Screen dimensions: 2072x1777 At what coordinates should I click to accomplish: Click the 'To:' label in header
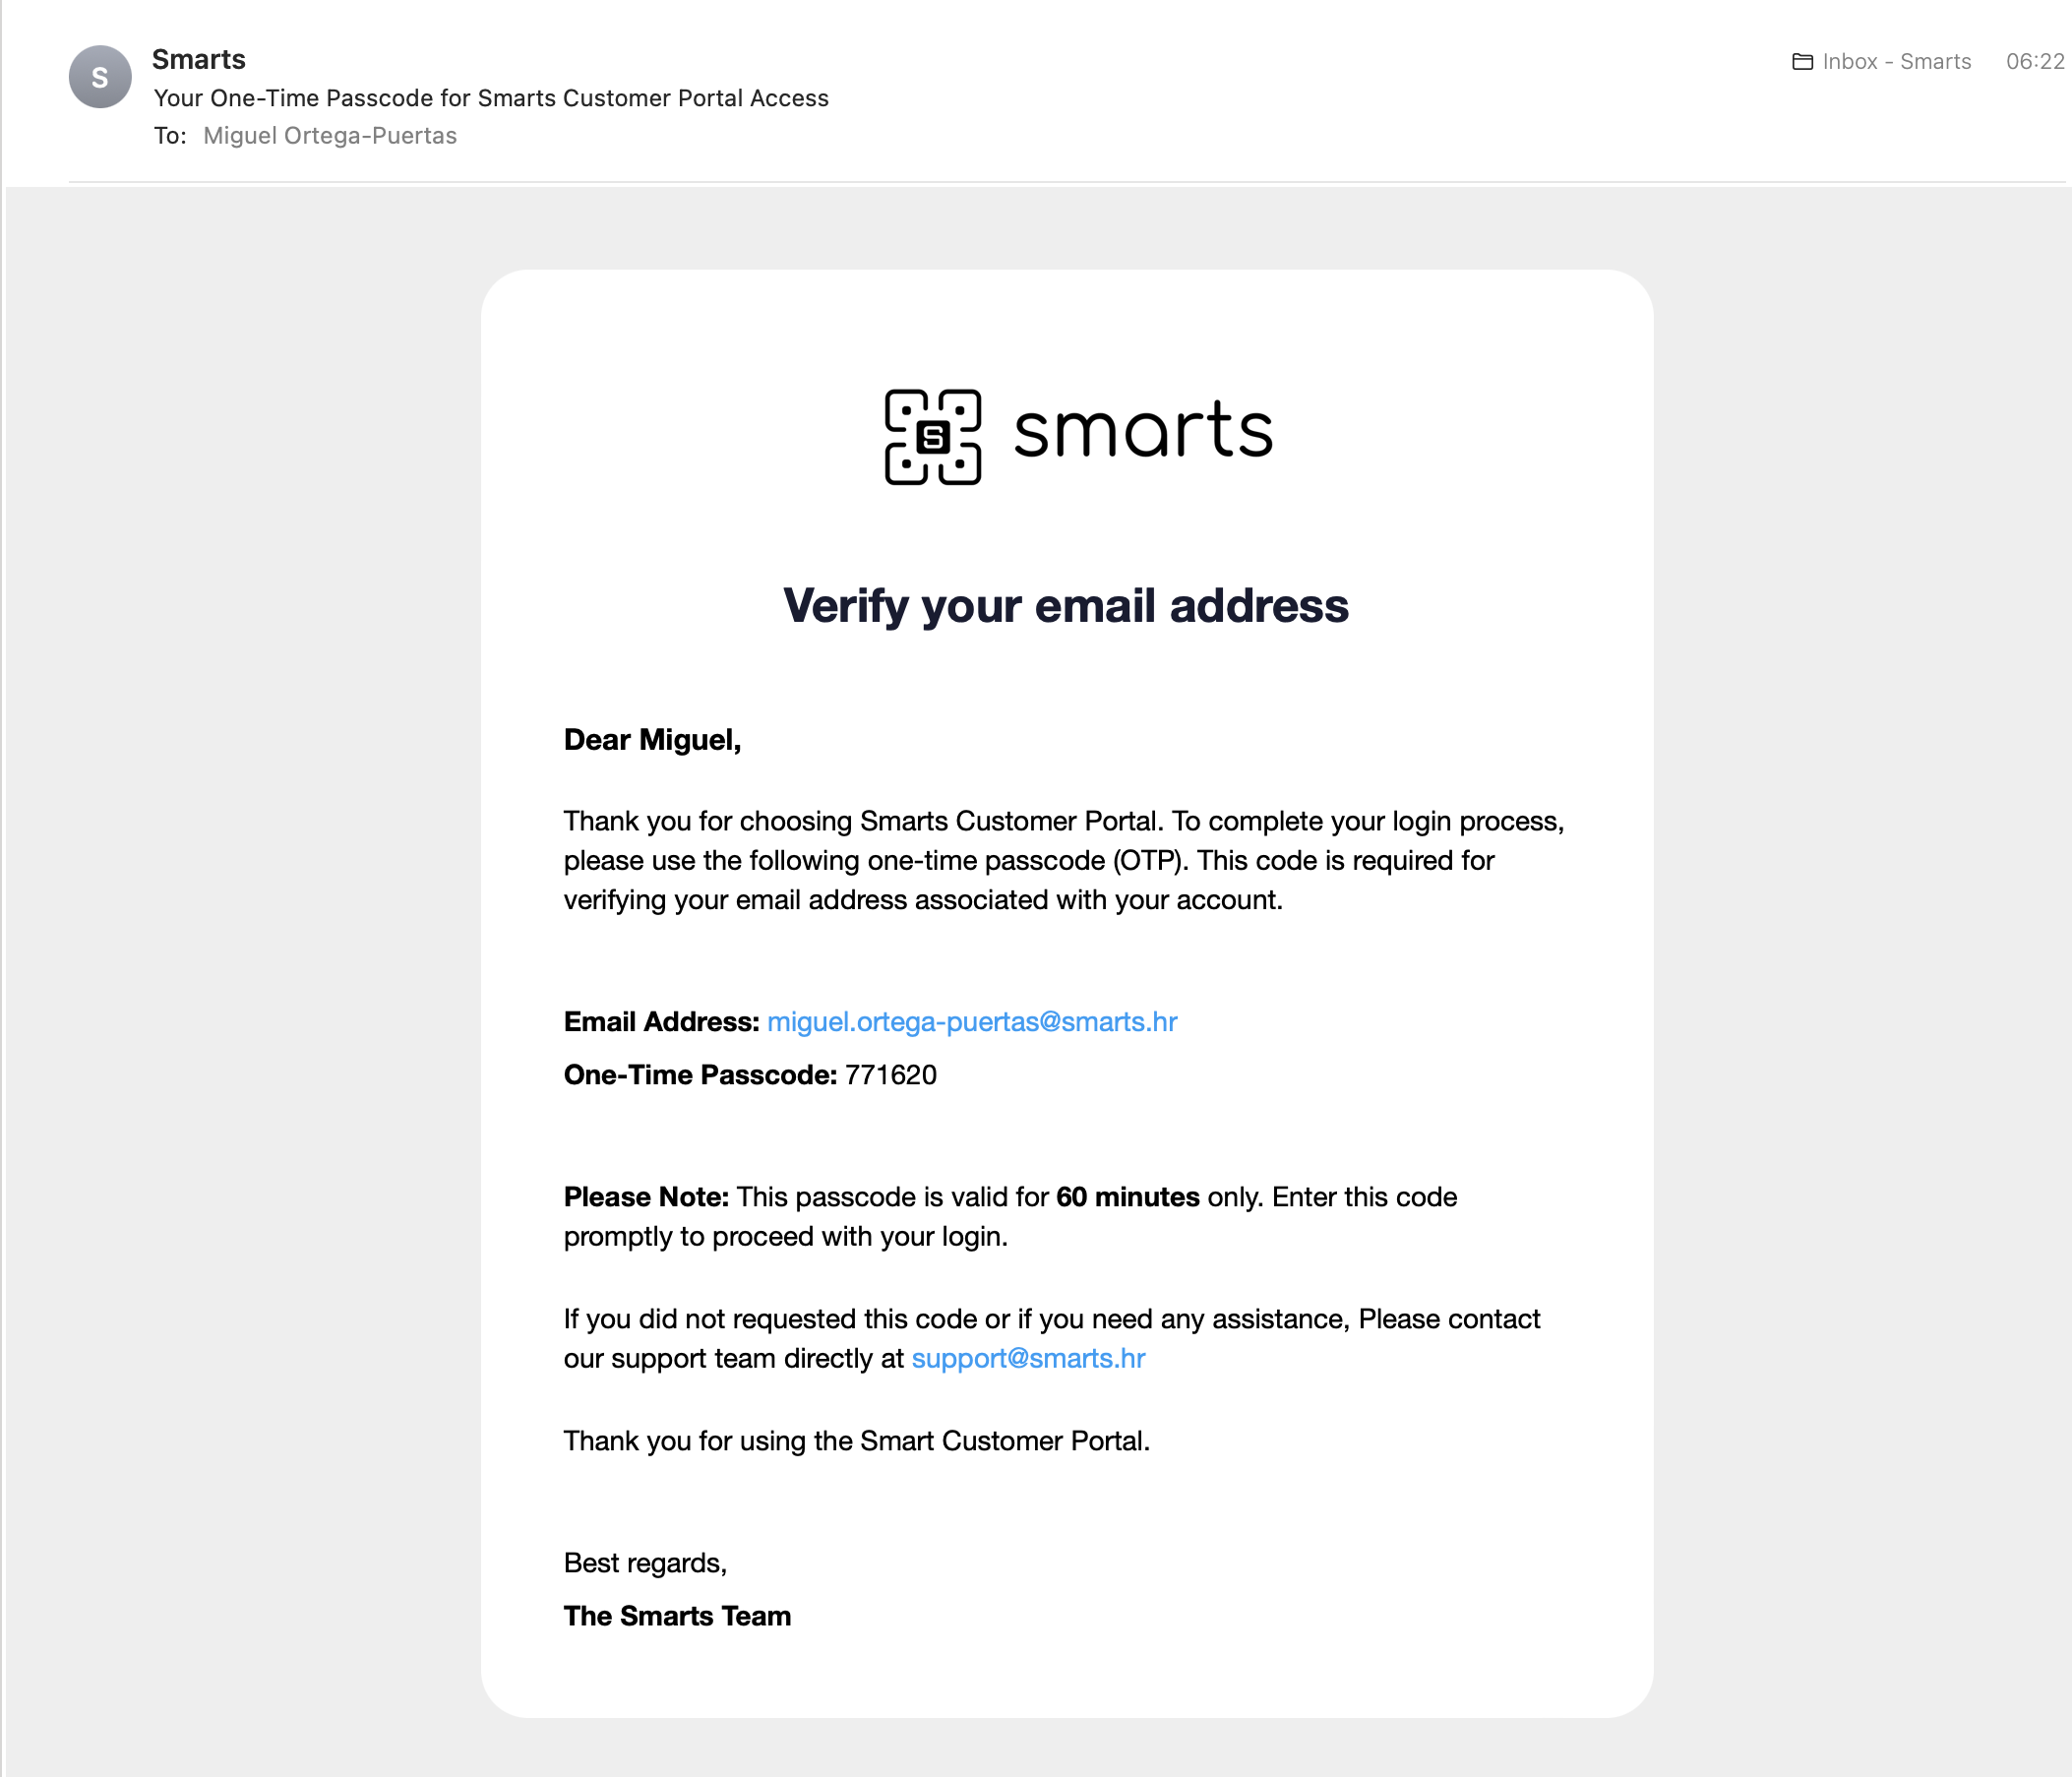tap(170, 136)
